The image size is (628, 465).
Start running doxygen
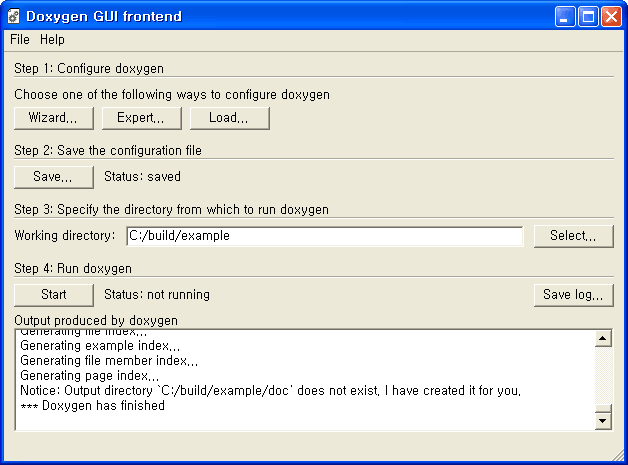point(54,295)
